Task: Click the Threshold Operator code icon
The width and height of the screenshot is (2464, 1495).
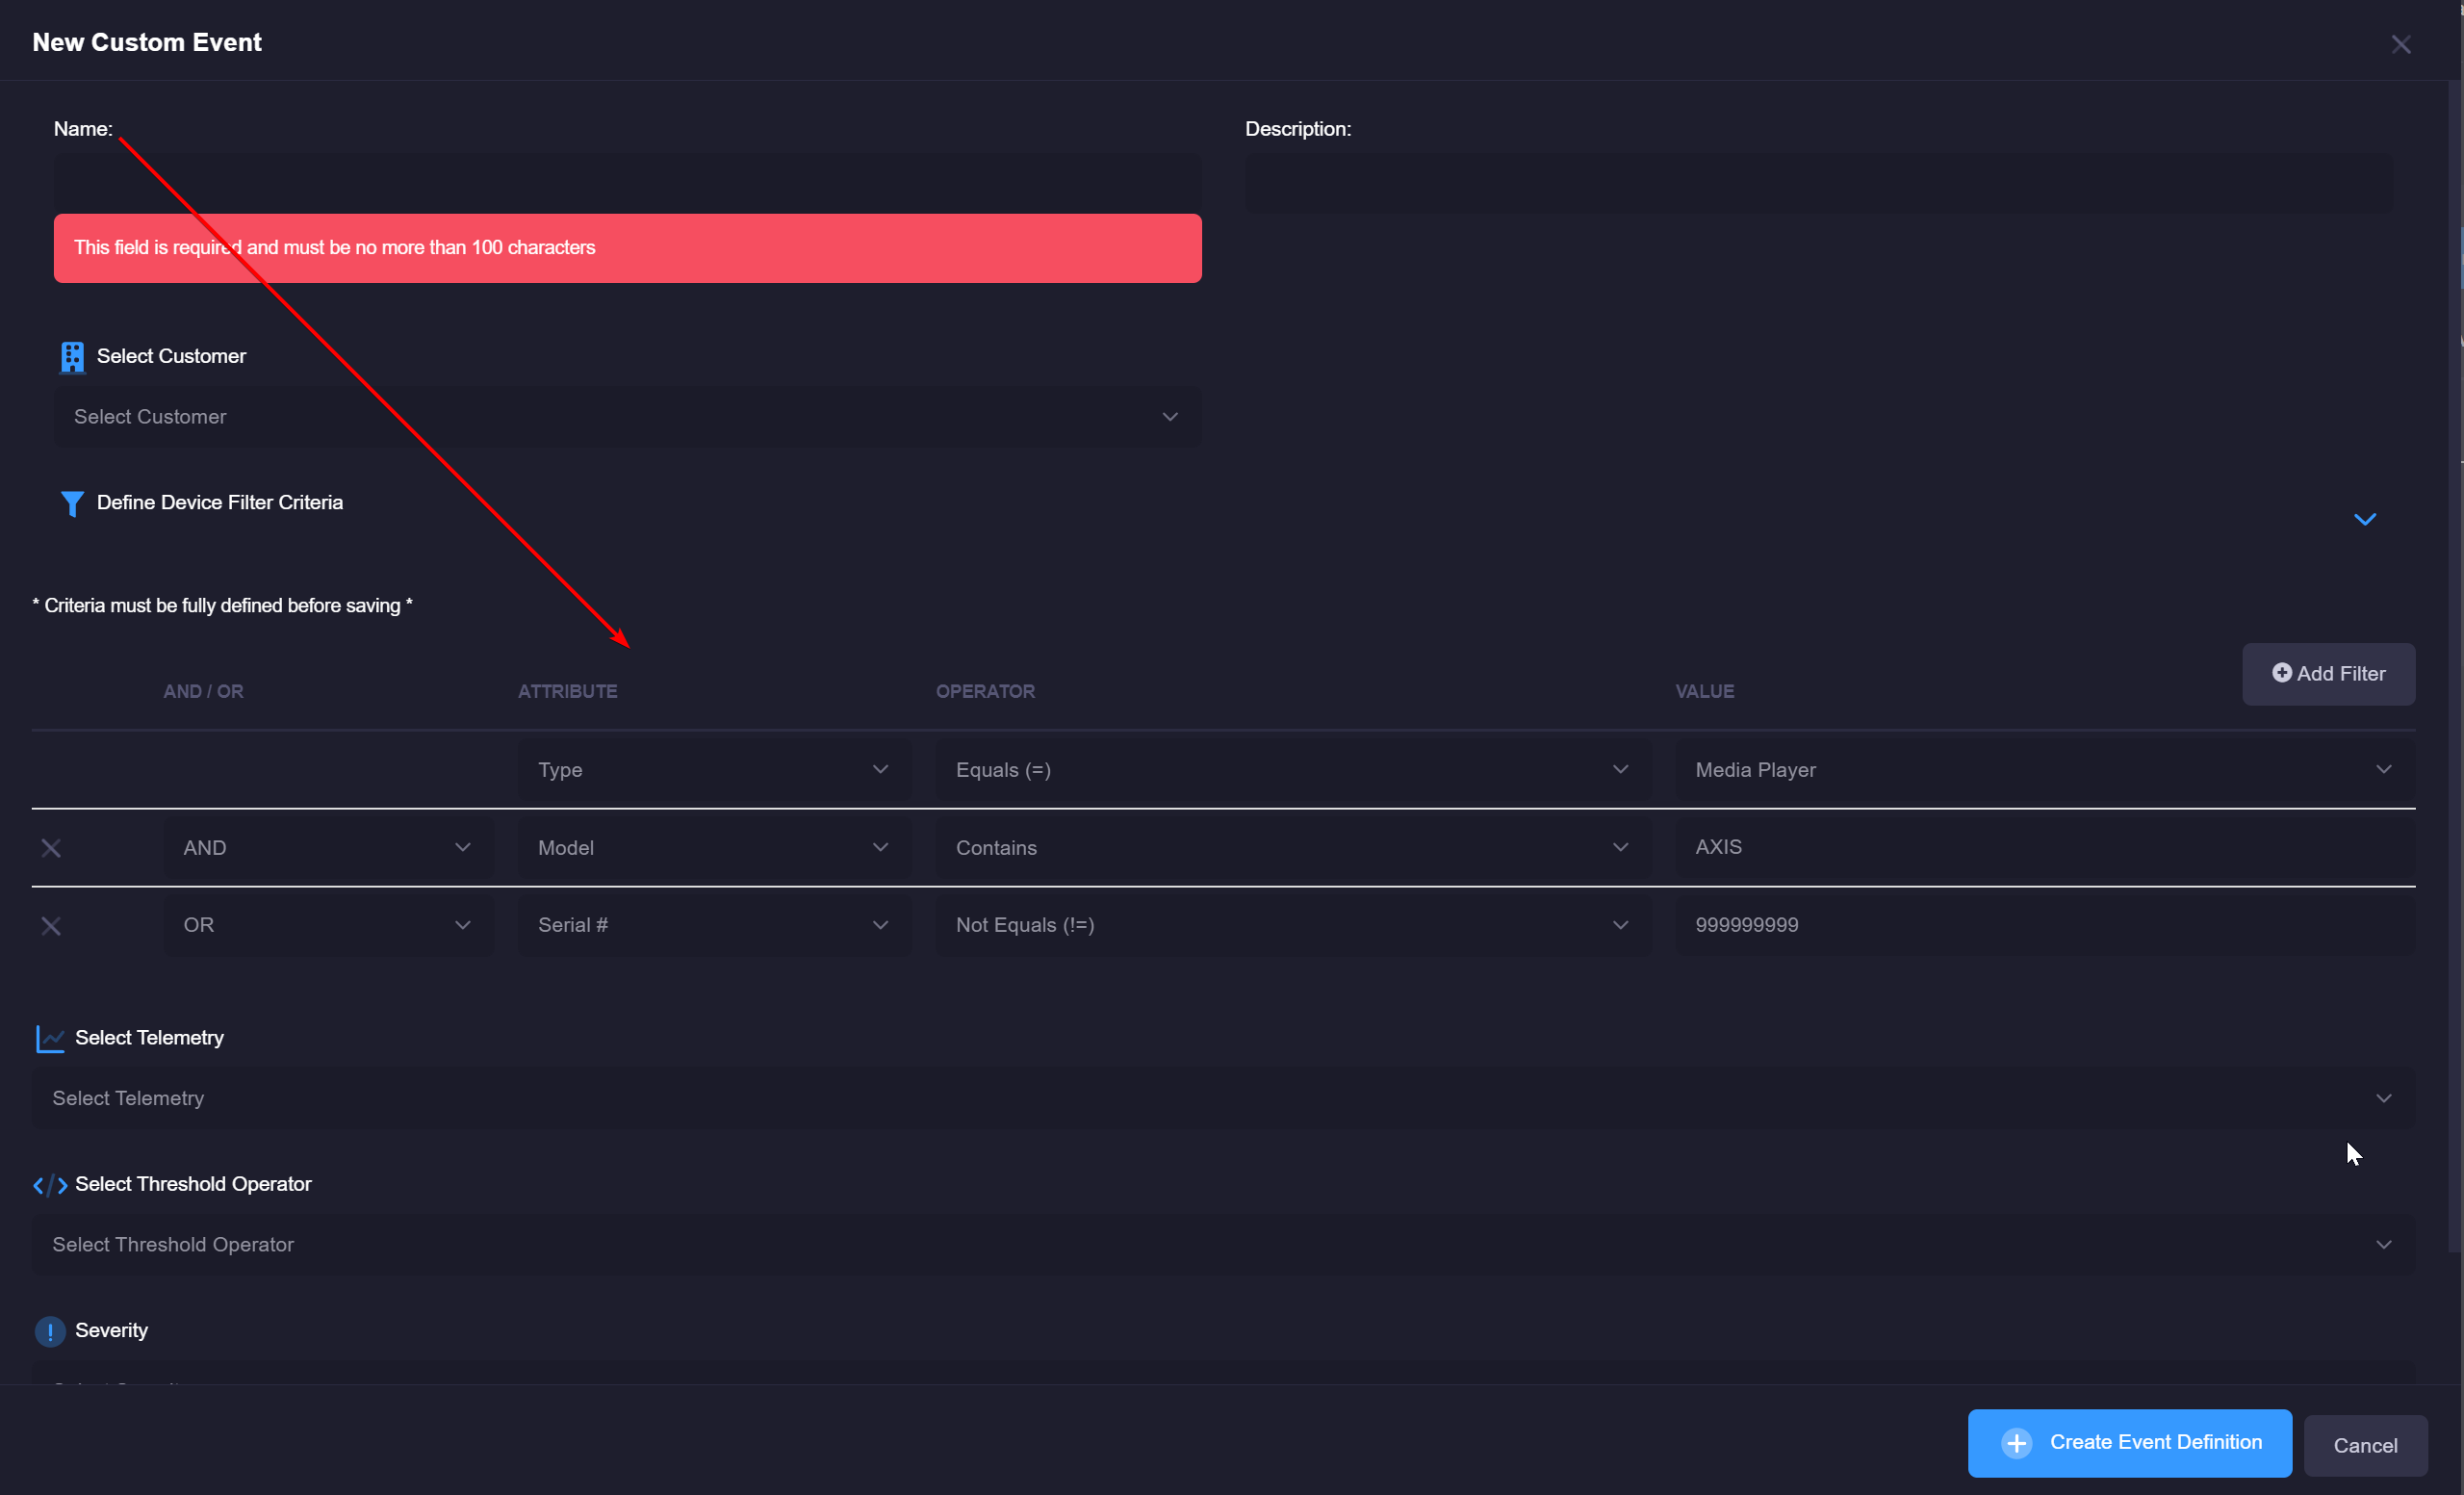Action: (50, 1185)
